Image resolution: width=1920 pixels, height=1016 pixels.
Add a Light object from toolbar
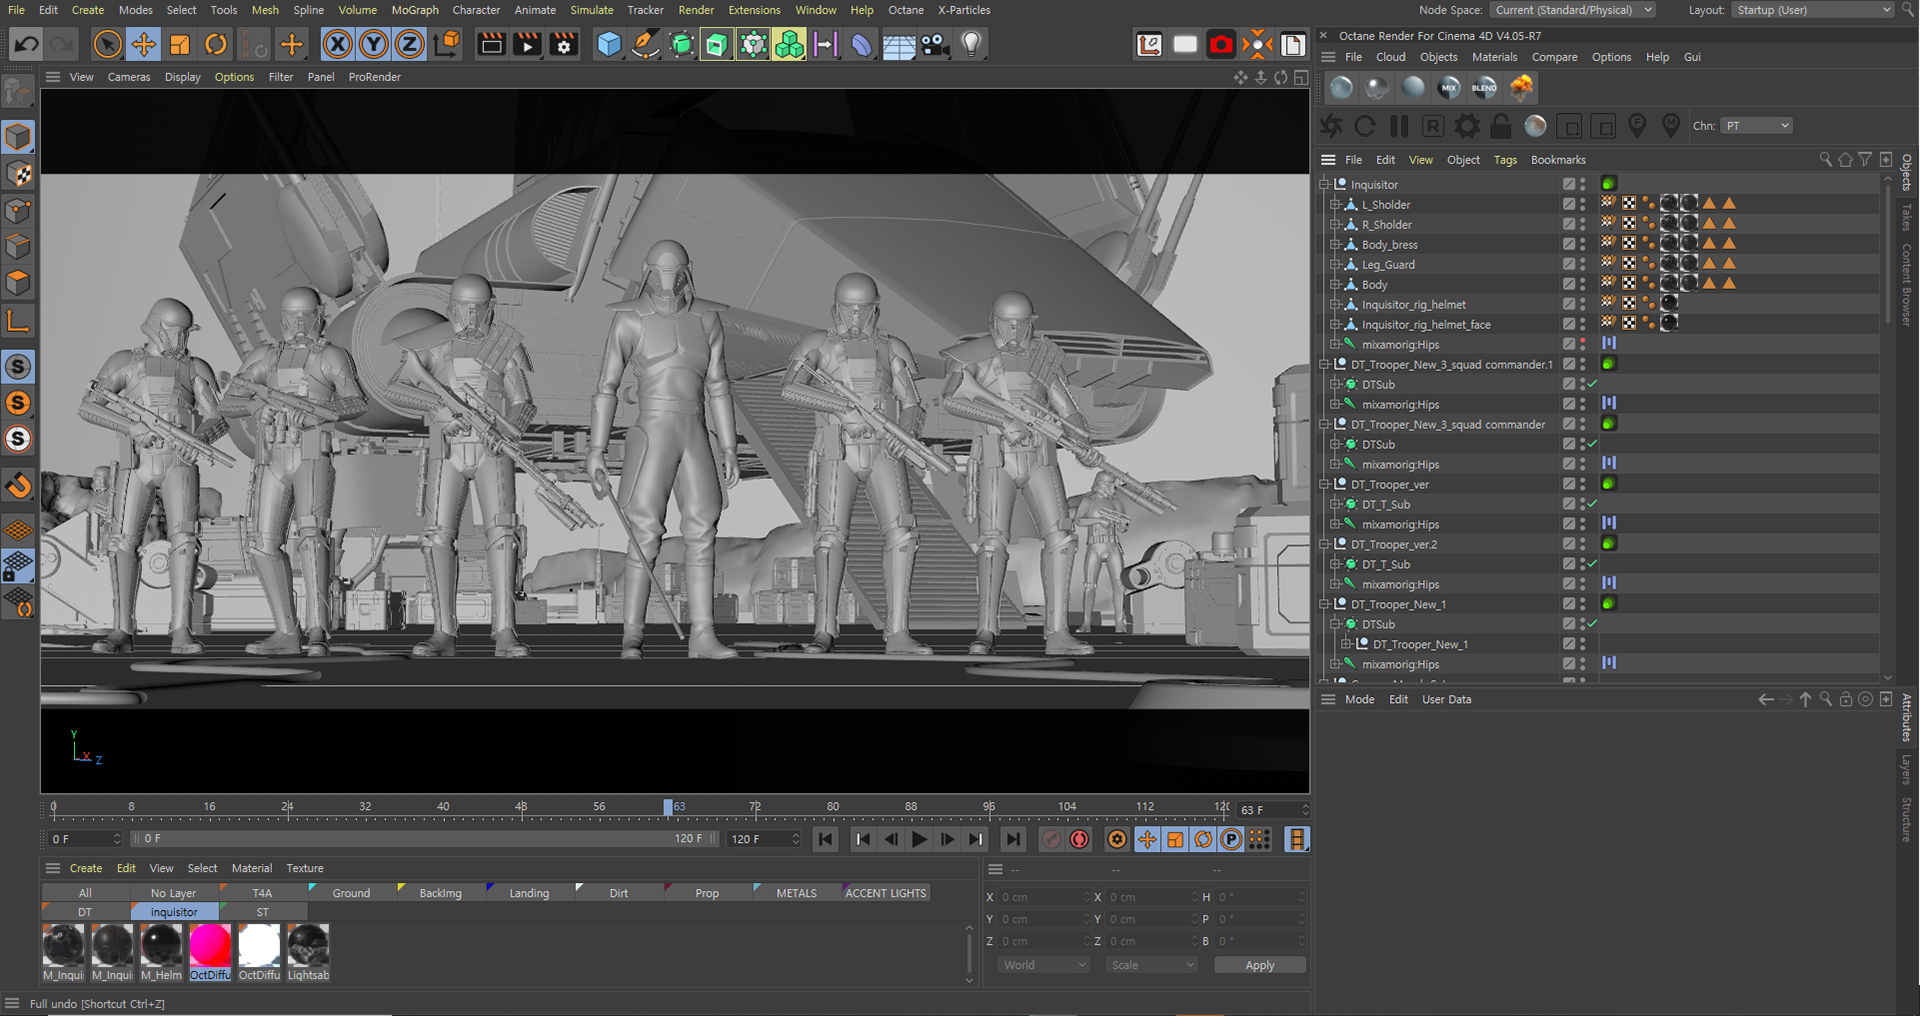(x=971, y=44)
